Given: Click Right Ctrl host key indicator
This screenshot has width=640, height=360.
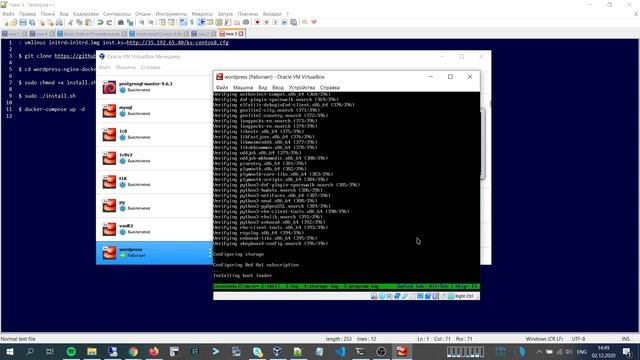Looking at the screenshot, I should coord(464,296).
